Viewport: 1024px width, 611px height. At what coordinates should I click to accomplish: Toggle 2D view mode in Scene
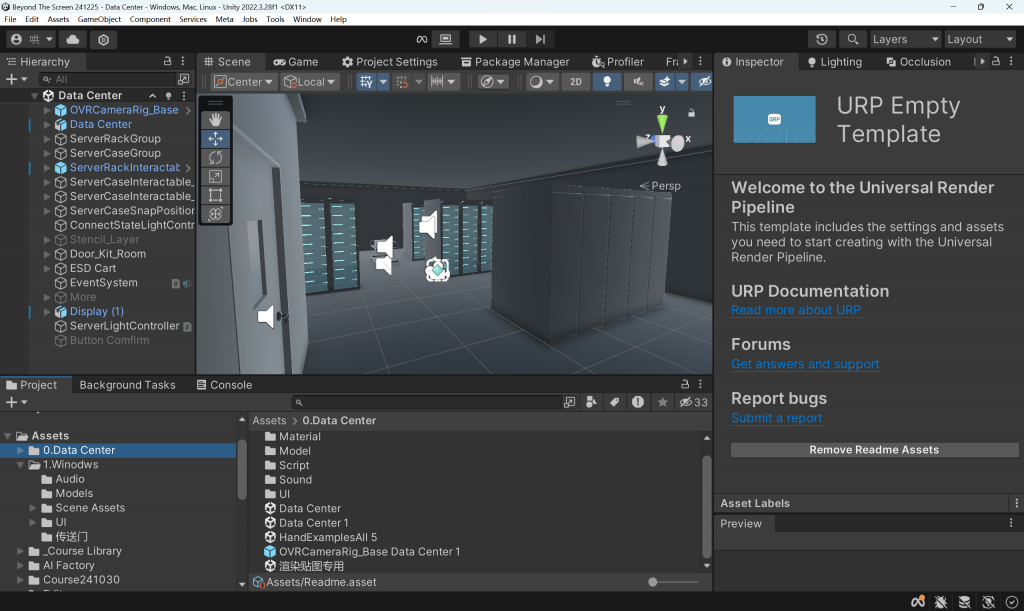(575, 82)
